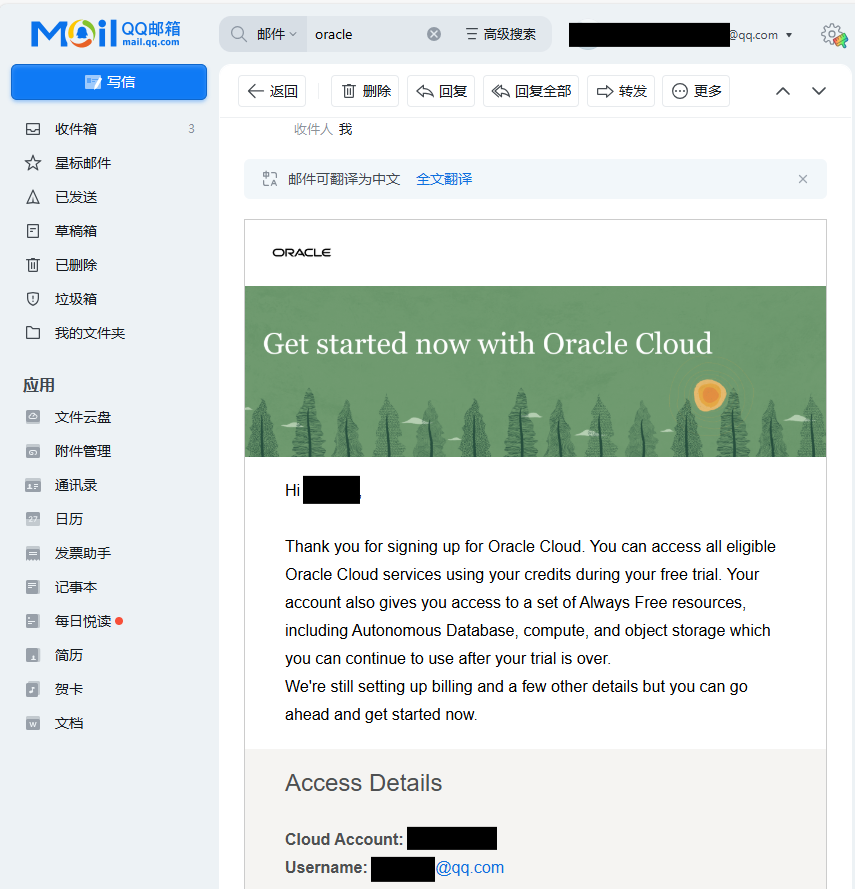Click the drafts icon beside 草稿箱

tap(33, 231)
